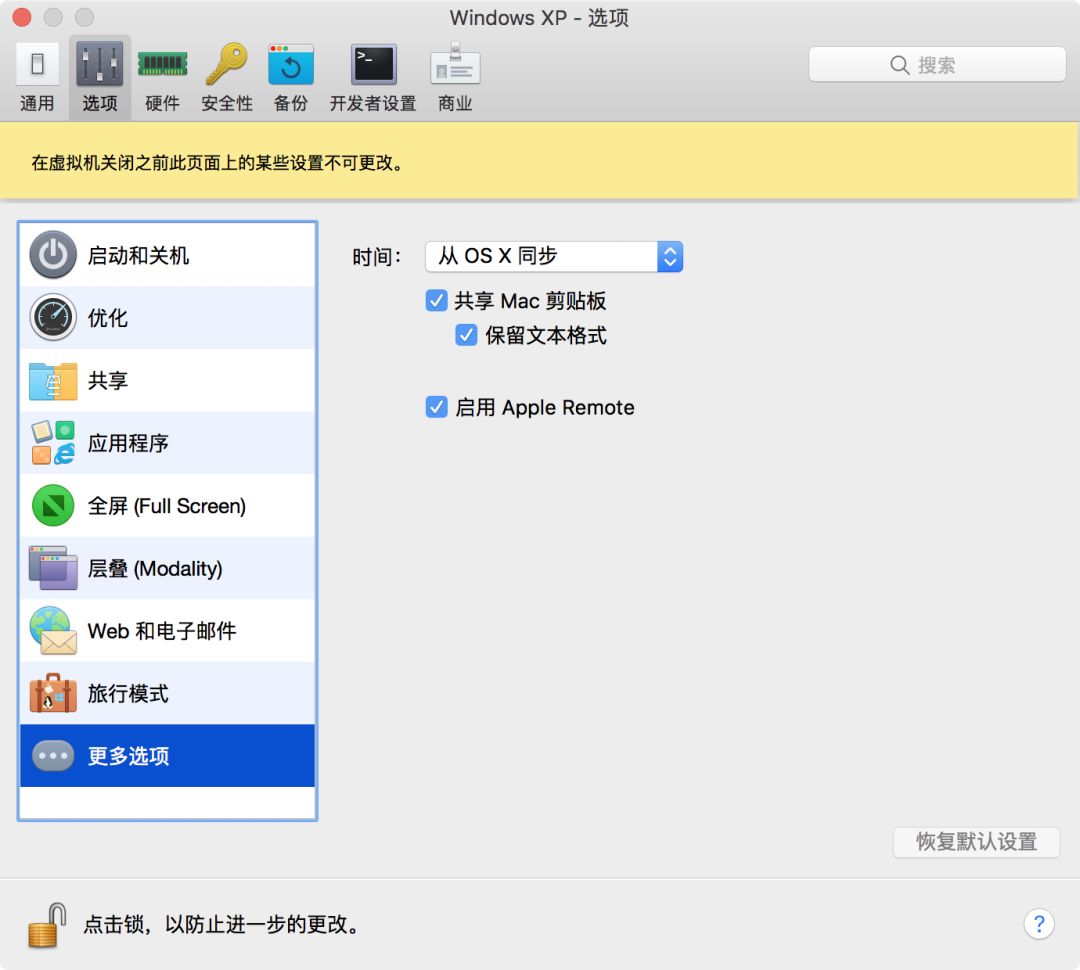Select 全屏 (Full Screen) row
The width and height of the screenshot is (1080, 970).
pos(167,506)
